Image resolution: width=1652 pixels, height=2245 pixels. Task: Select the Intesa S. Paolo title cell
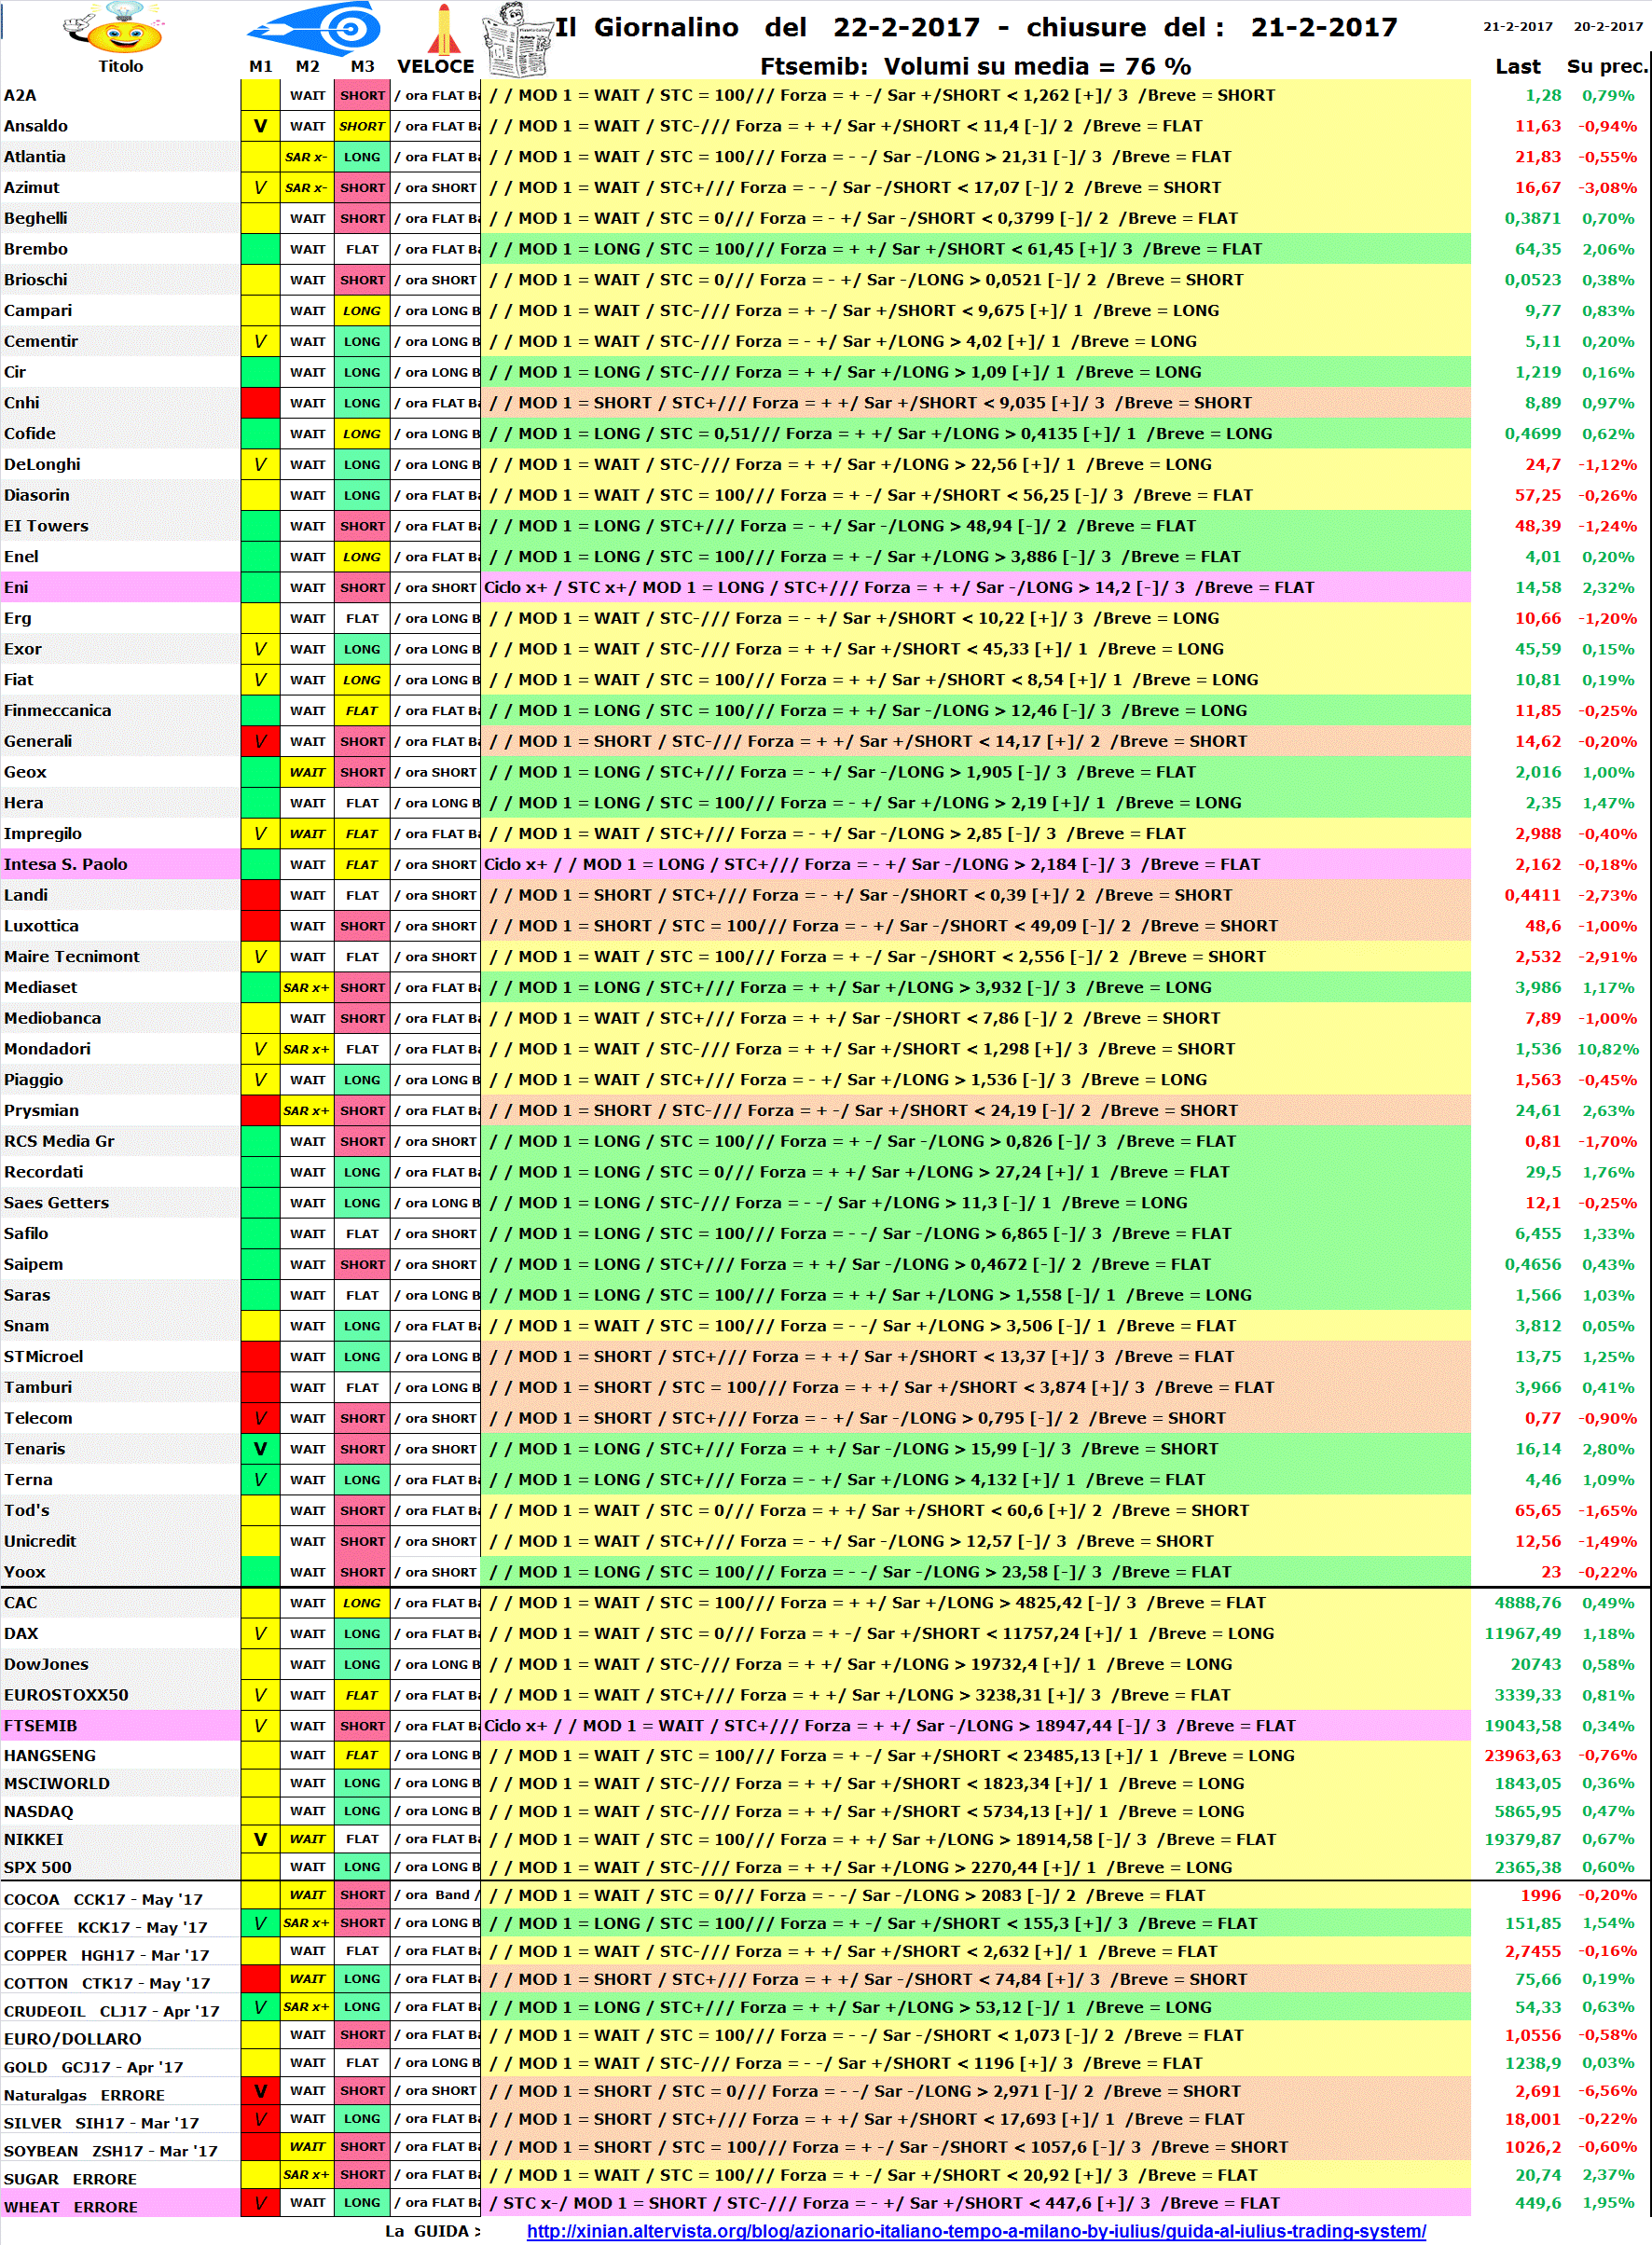pos(120,864)
